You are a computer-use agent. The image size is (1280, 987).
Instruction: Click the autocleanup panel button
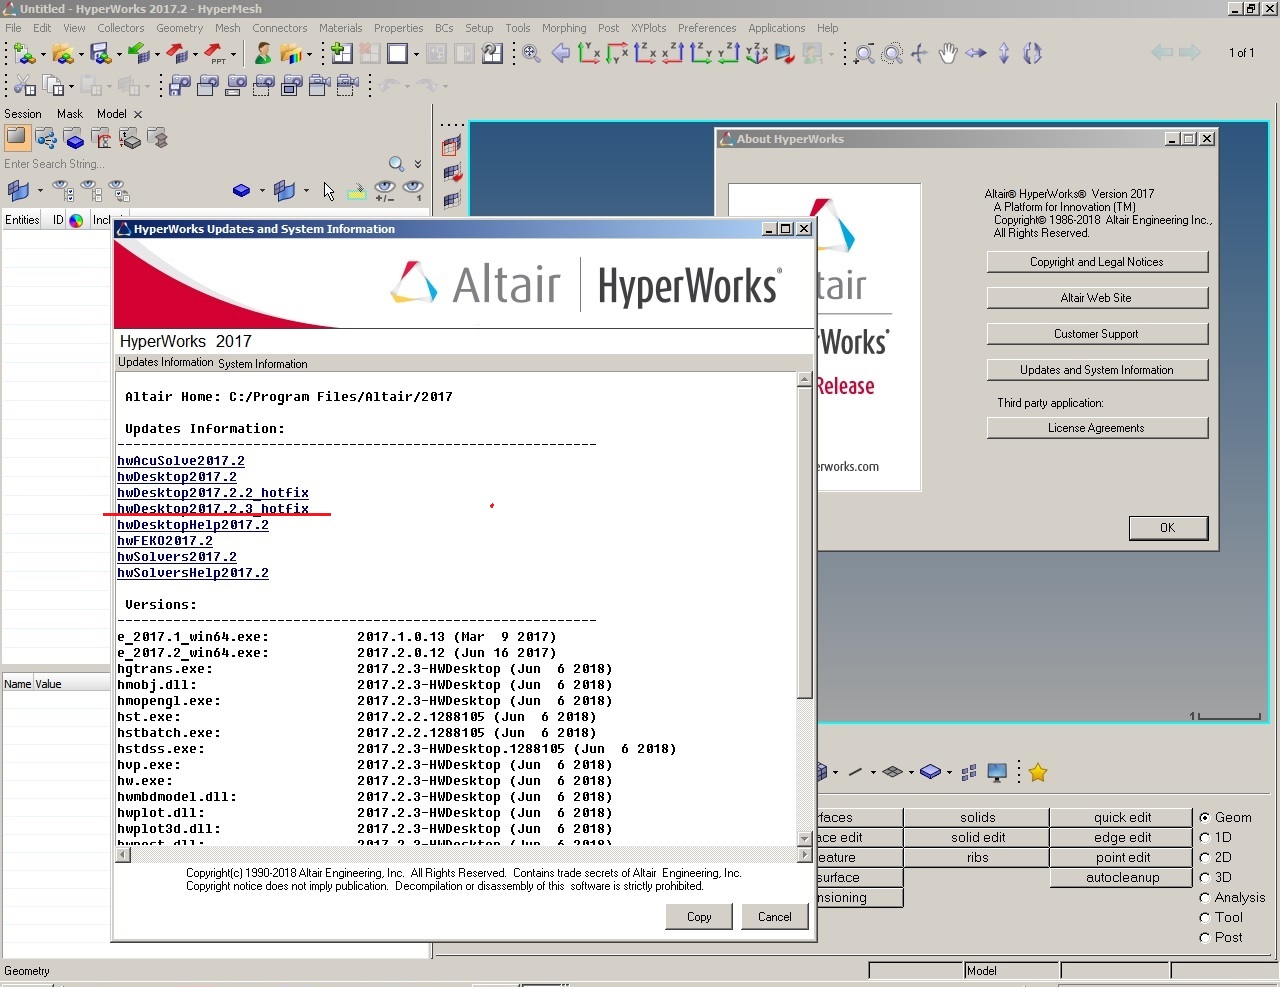click(x=1122, y=877)
